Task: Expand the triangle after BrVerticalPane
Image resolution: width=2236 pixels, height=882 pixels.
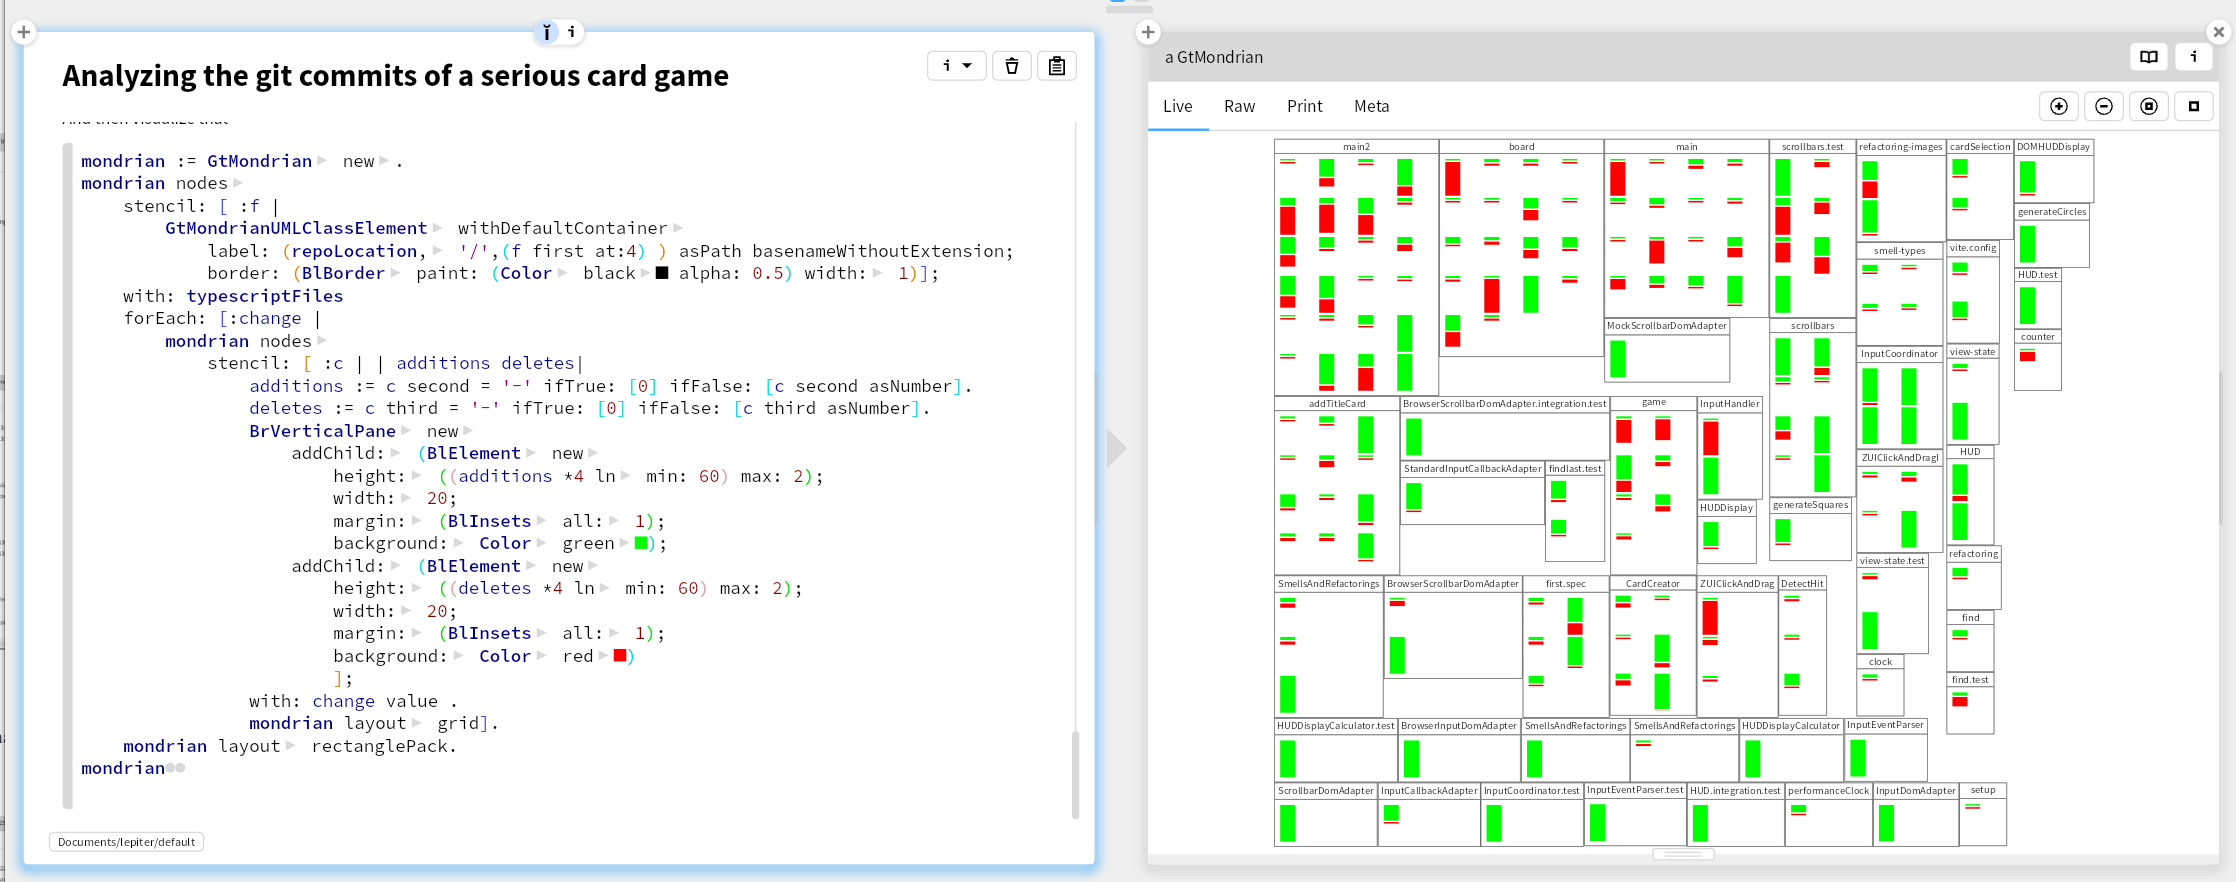Action: click(406, 431)
